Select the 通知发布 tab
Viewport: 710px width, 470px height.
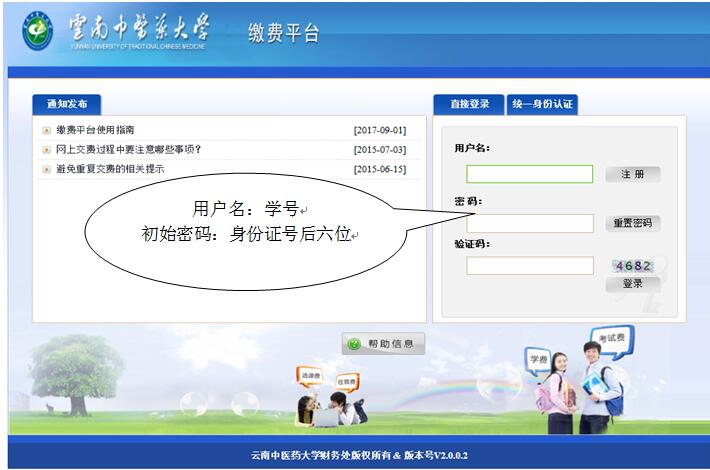tap(67, 104)
